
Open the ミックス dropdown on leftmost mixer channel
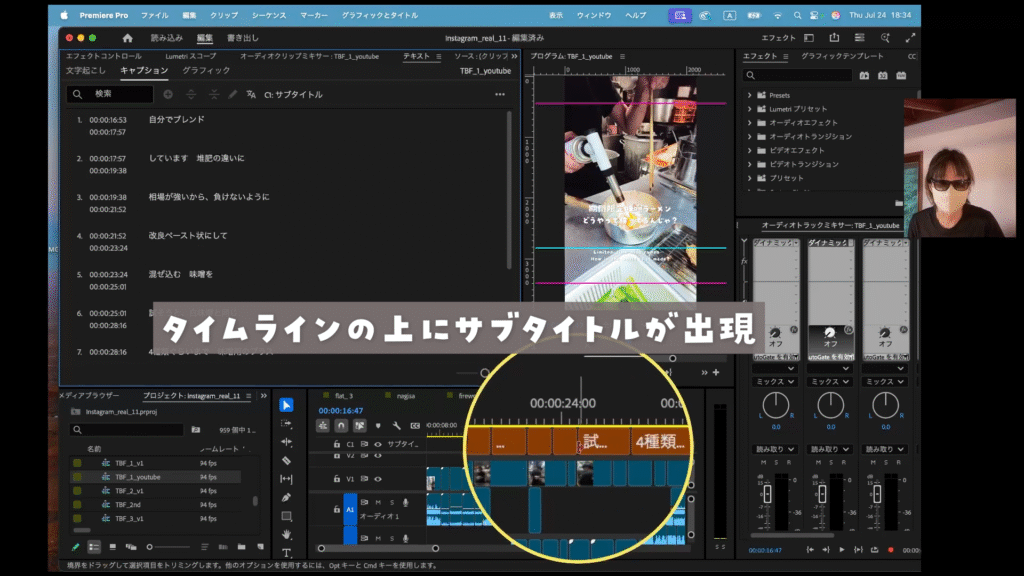coord(775,381)
